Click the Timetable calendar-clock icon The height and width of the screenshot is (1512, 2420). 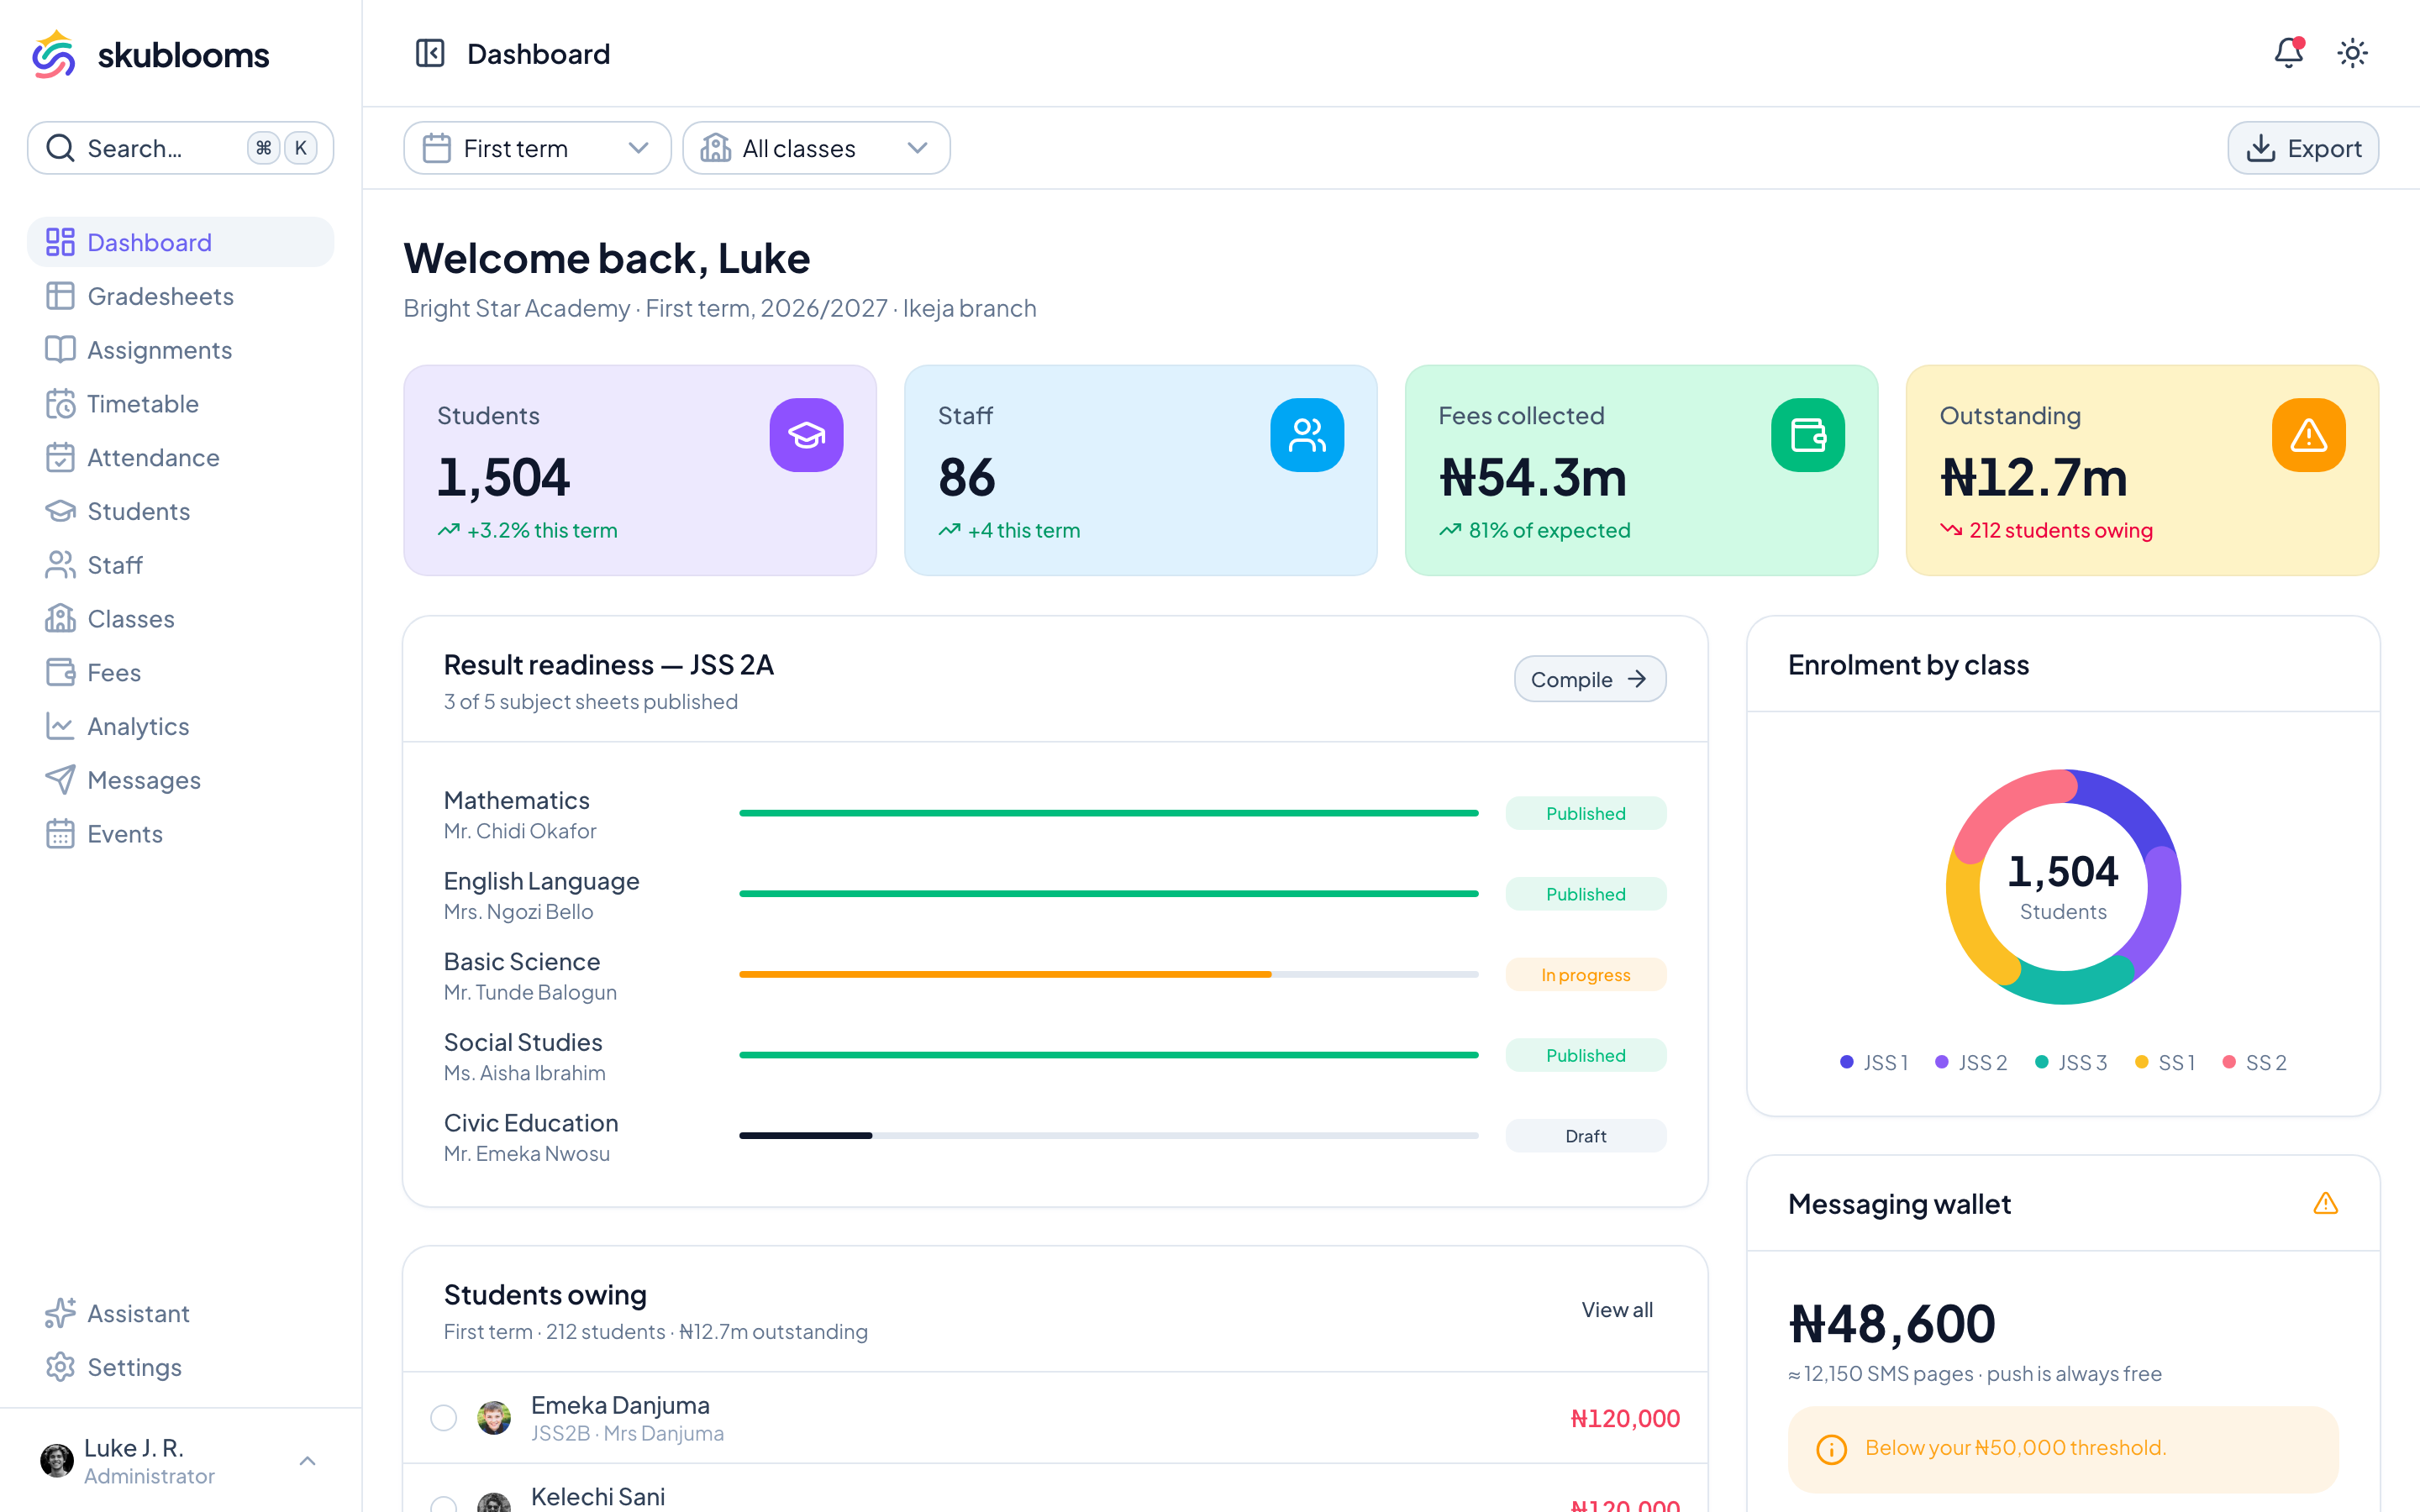[60, 404]
